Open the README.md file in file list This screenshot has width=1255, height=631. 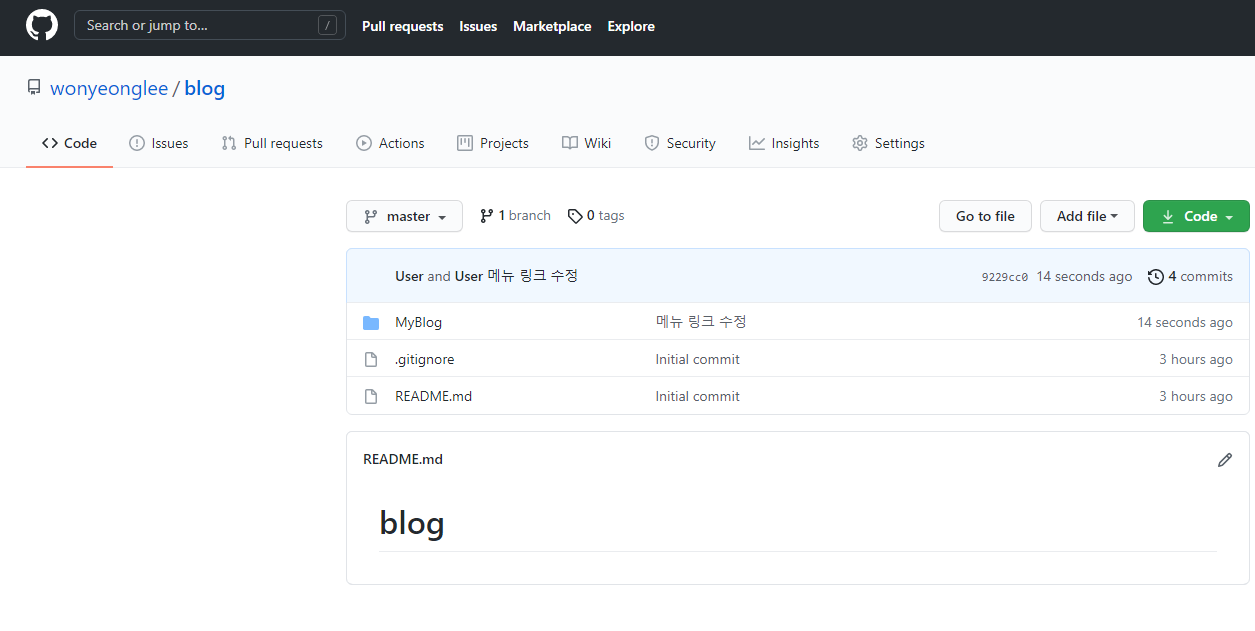point(433,396)
